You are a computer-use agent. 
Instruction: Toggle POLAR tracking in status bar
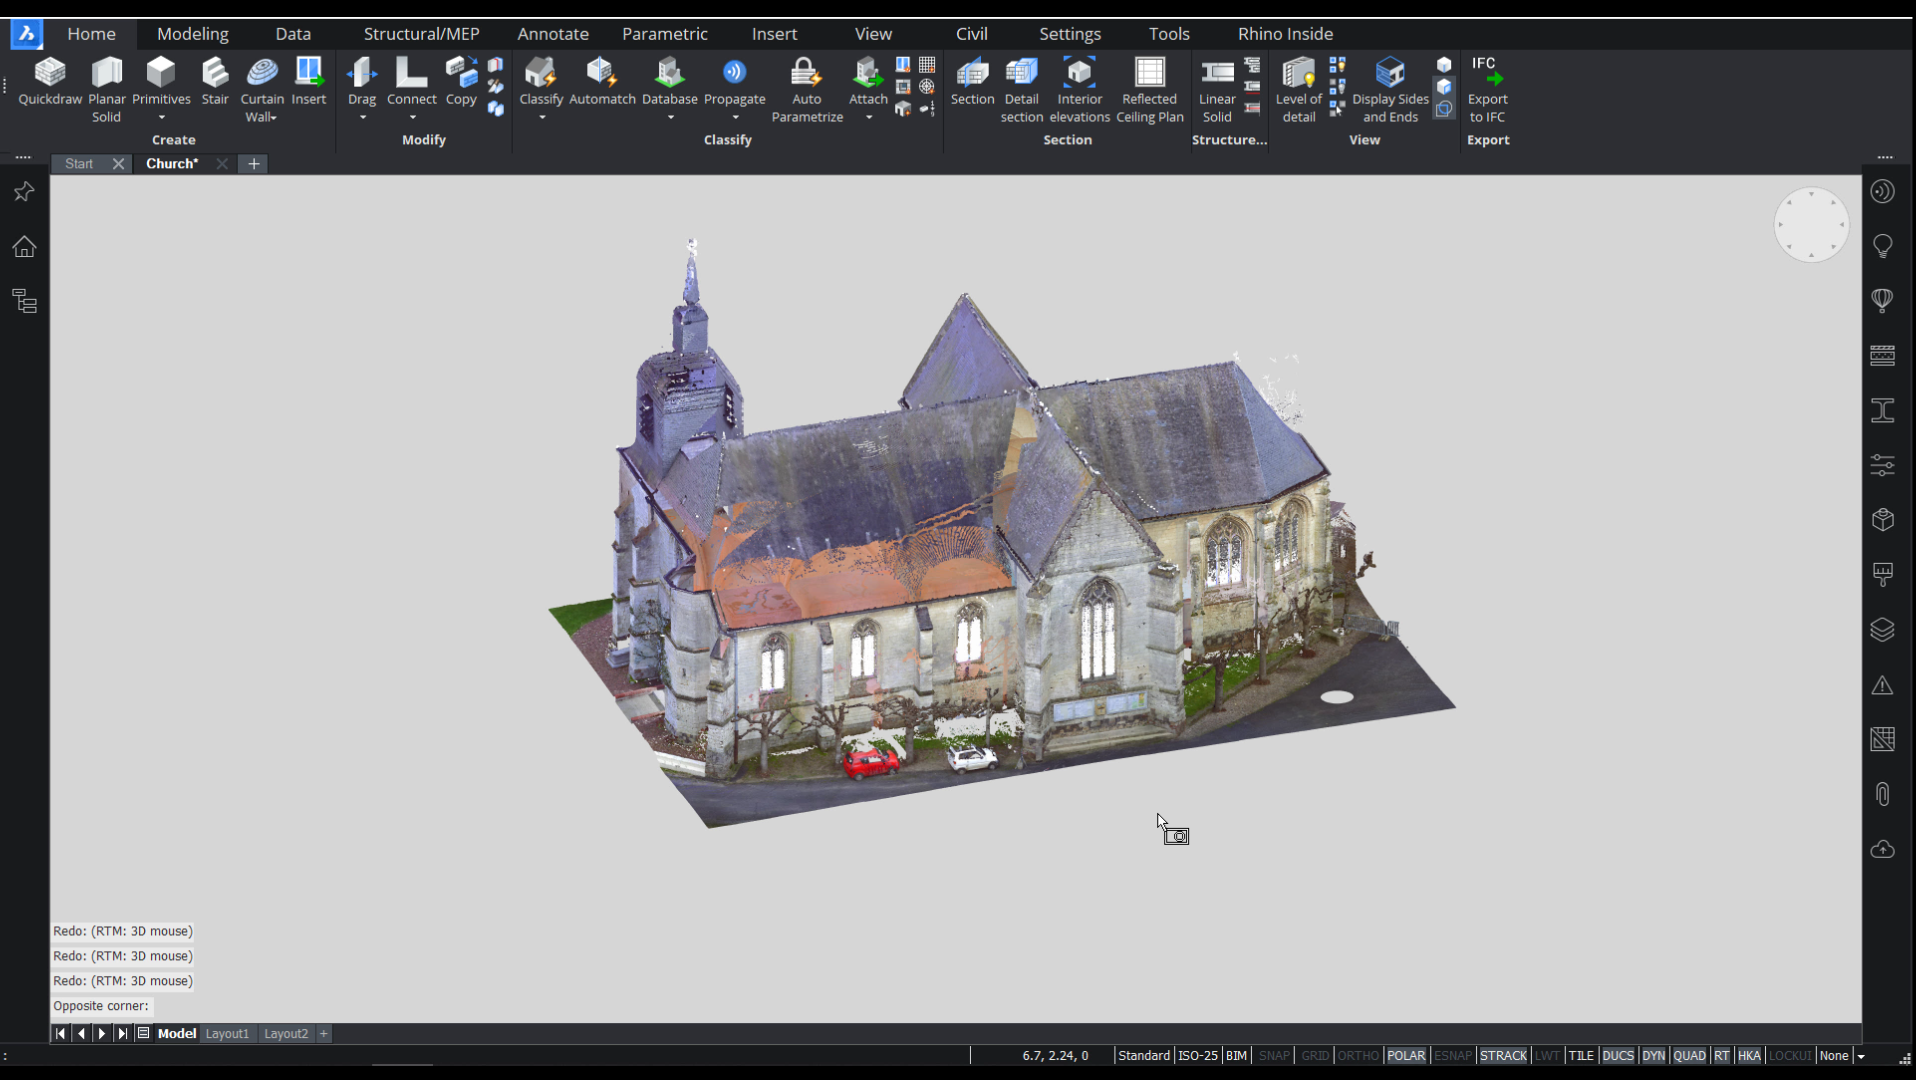(x=1405, y=1056)
